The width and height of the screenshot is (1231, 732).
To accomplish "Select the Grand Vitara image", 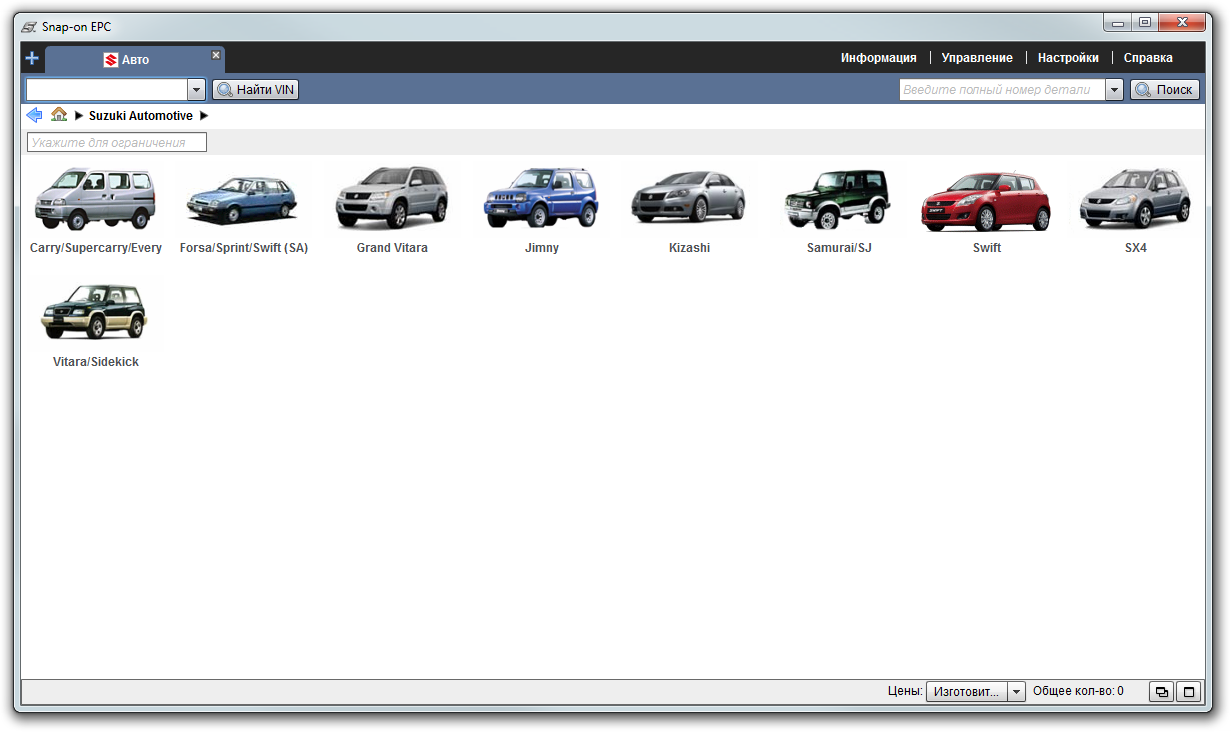I will [x=392, y=198].
